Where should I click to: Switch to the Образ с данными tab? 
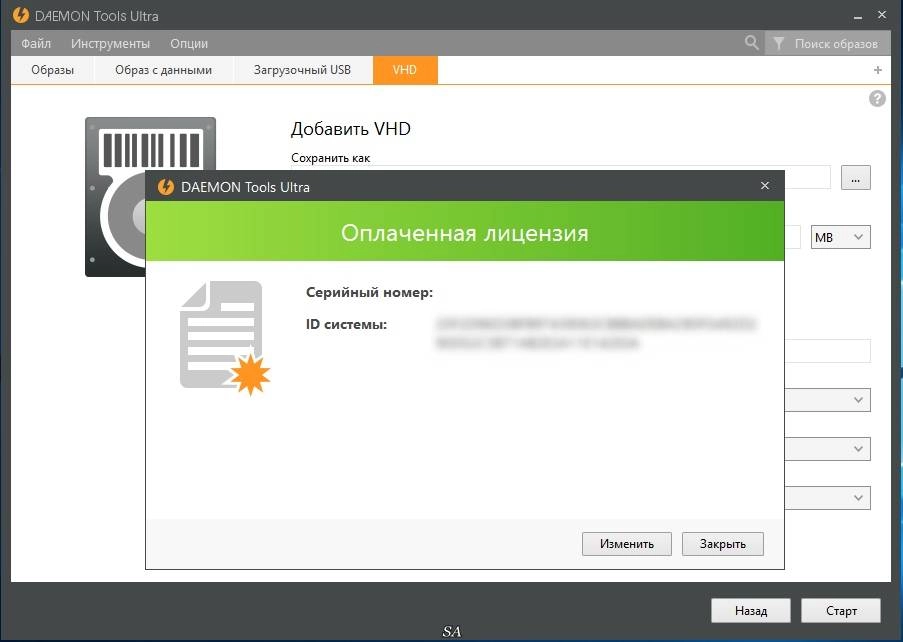[164, 70]
